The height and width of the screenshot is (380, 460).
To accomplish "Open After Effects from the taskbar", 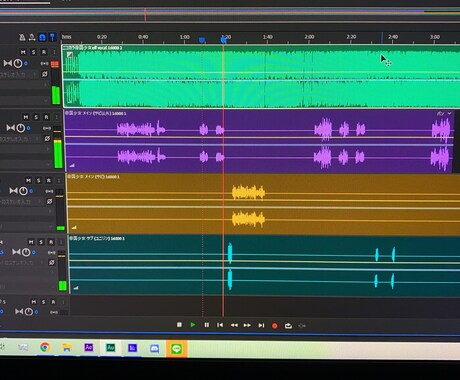I will pyautogui.click(x=88, y=348).
